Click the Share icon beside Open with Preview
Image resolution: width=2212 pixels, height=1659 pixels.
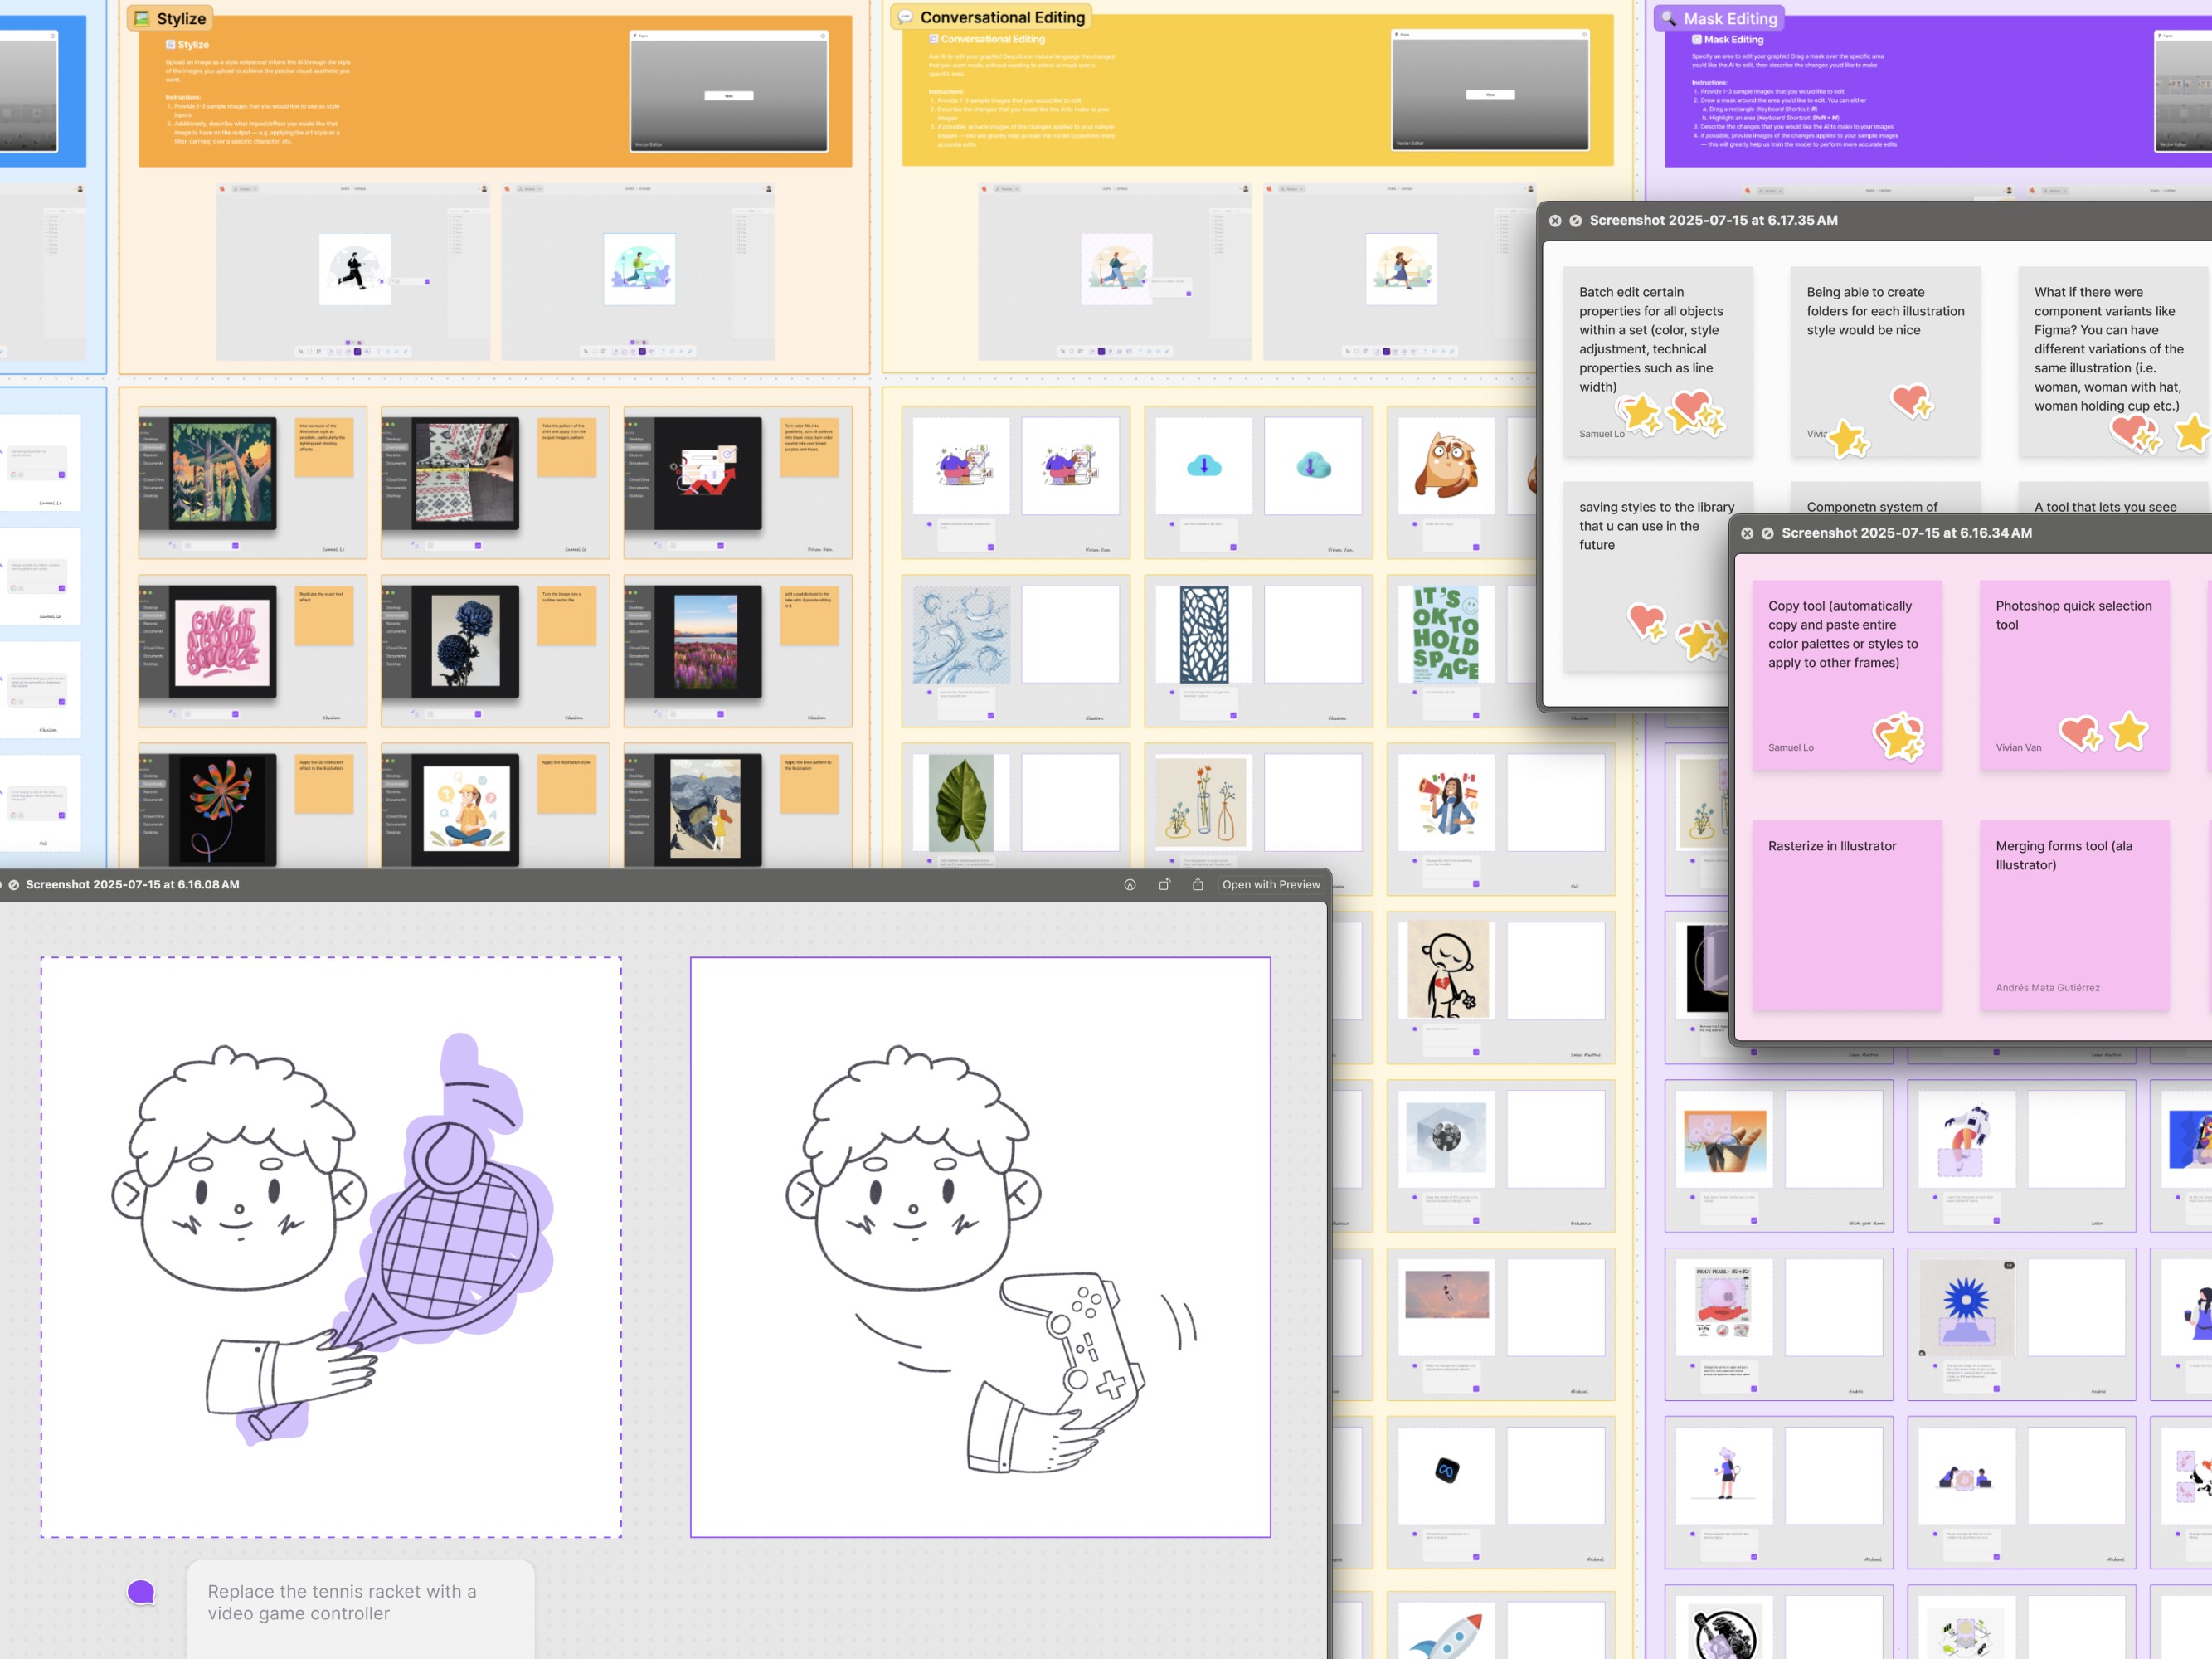point(1197,884)
